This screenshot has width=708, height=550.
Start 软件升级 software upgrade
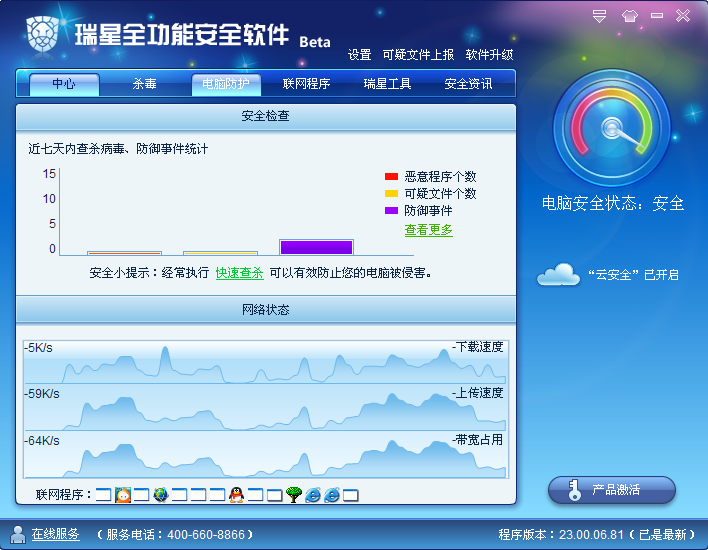tap(489, 55)
